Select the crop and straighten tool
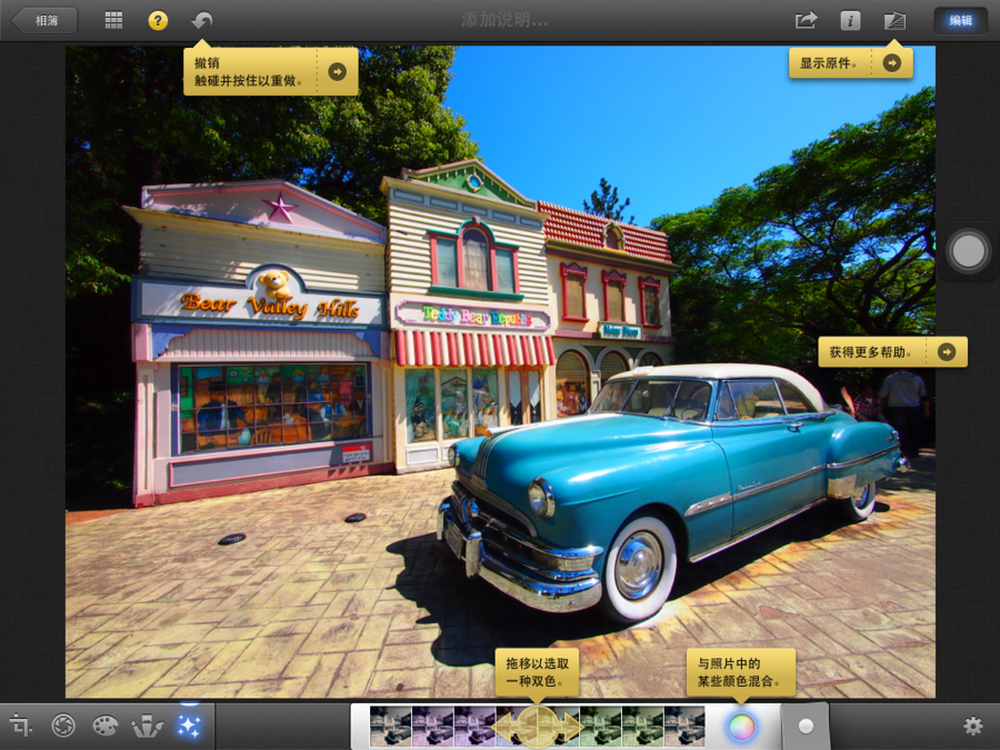 coord(21,725)
